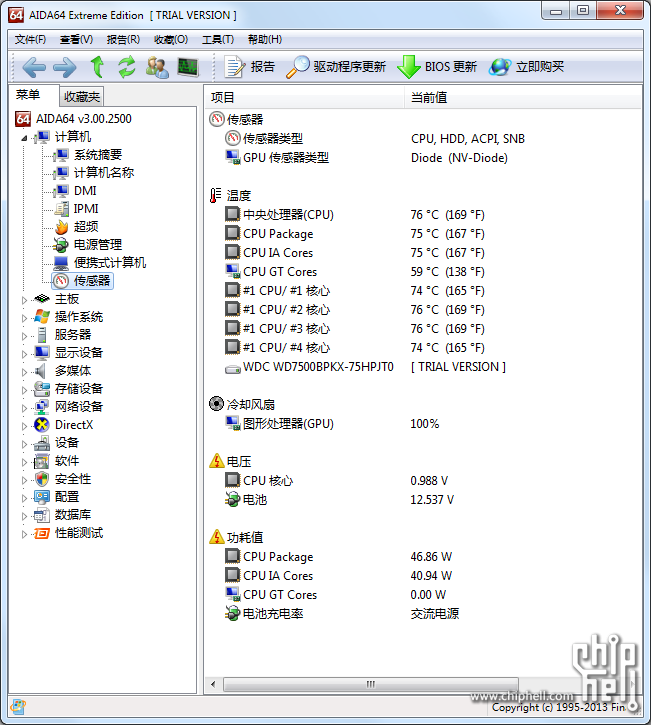Expand the 存储设备 node
The image size is (651, 725).
[24, 390]
